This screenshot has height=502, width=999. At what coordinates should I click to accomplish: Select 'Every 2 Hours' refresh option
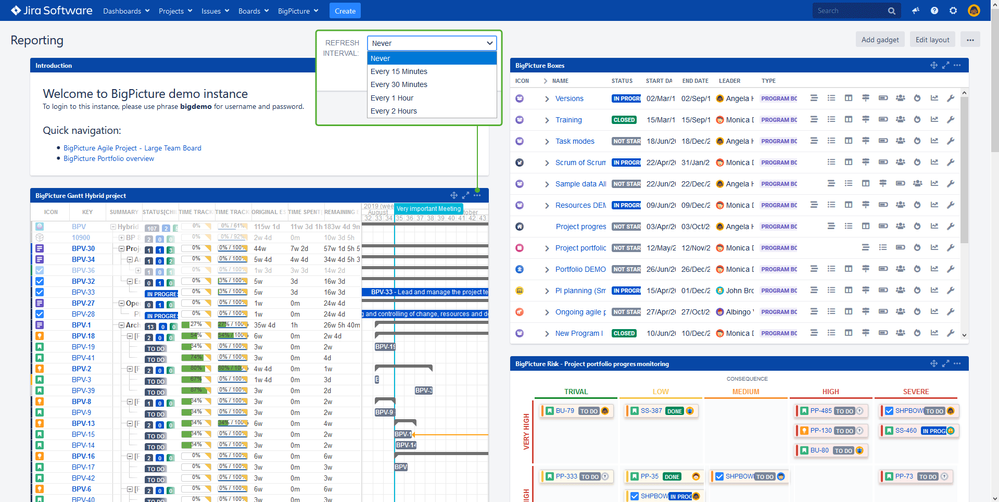click(432, 111)
